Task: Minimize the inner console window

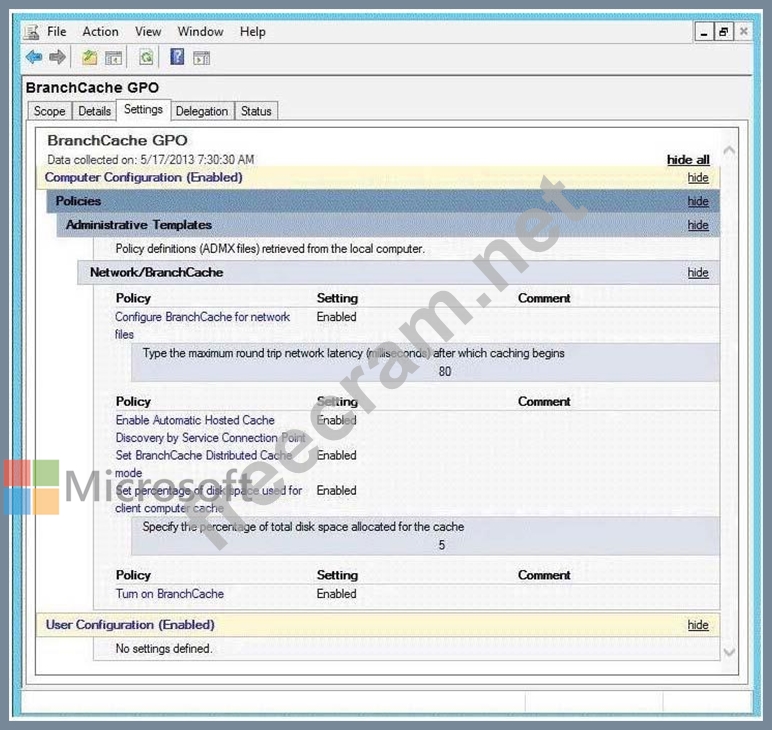Action: pyautogui.click(x=704, y=32)
